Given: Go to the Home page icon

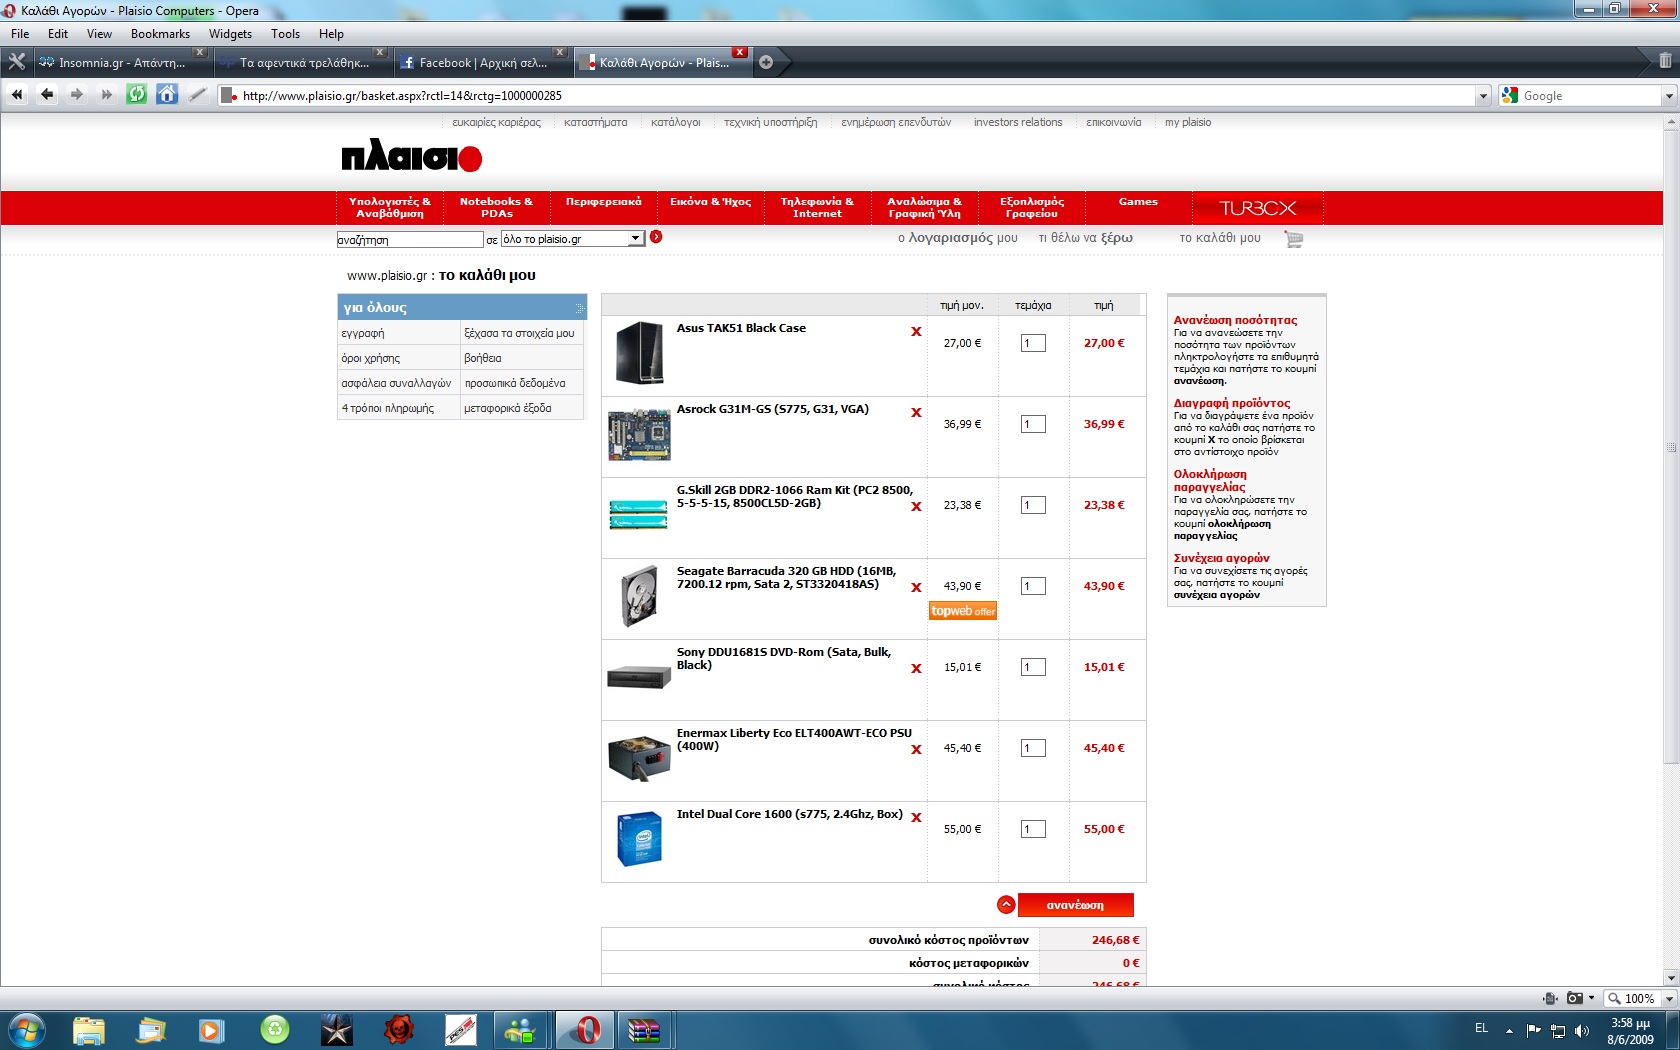Looking at the screenshot, I should 167,95.
